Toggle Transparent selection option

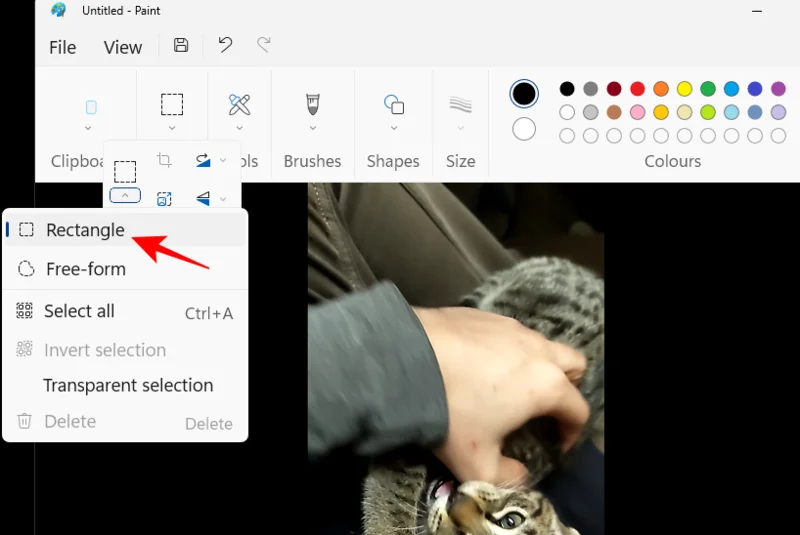coord(126,386)
